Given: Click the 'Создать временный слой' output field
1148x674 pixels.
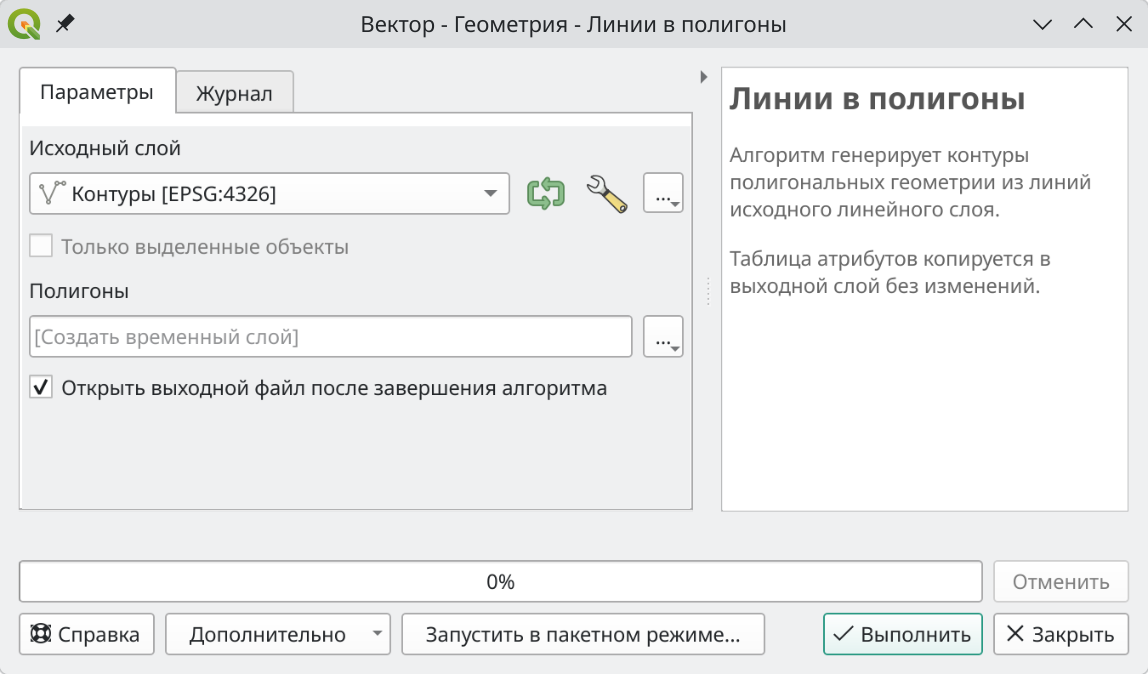Looking at the screenshot, I should [330, 337].
